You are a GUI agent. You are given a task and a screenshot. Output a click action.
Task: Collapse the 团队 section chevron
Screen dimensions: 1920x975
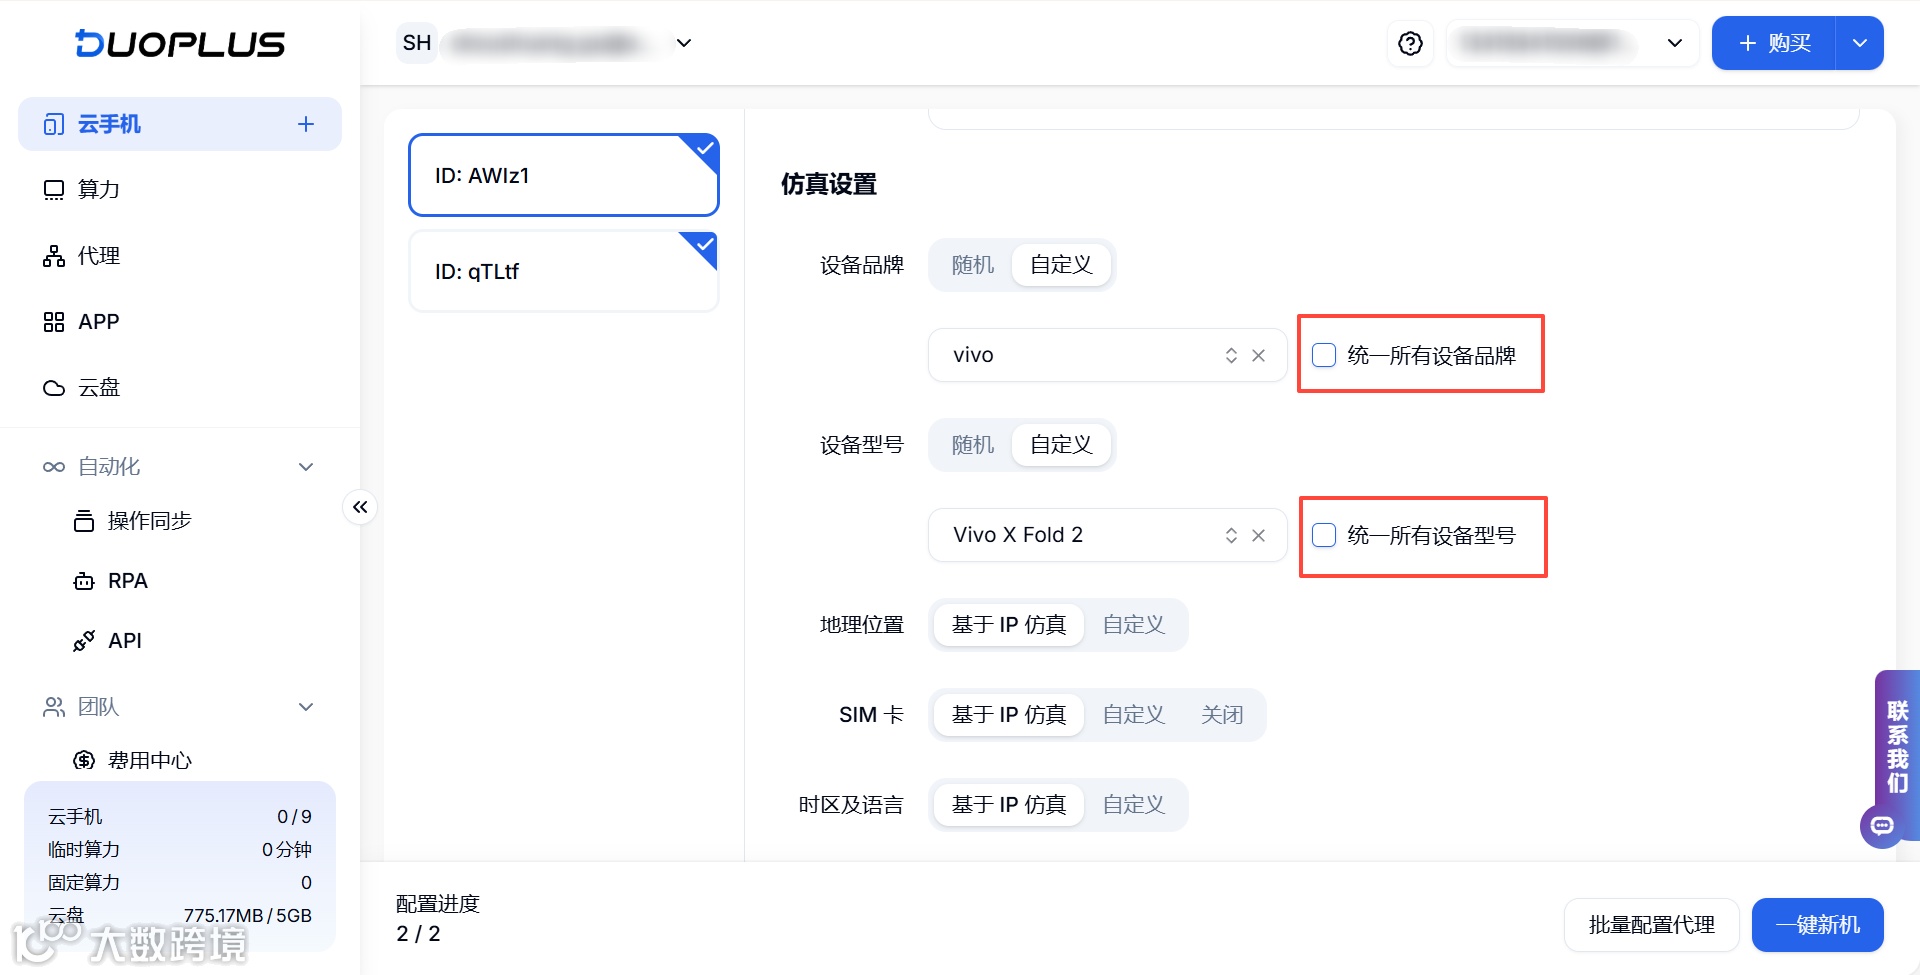pos(306,707)
